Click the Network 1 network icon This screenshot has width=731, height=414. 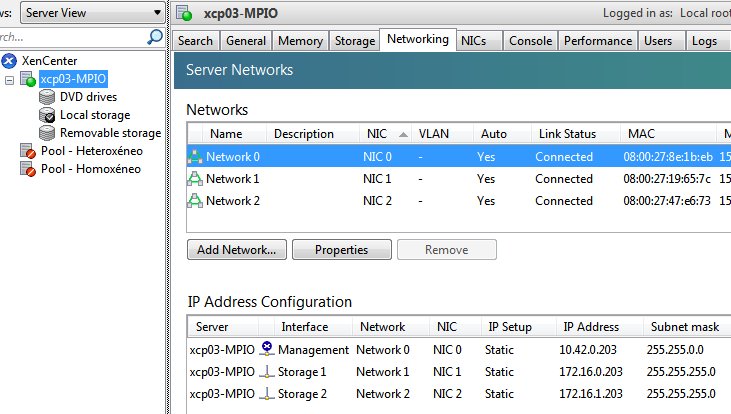[195, 179]
